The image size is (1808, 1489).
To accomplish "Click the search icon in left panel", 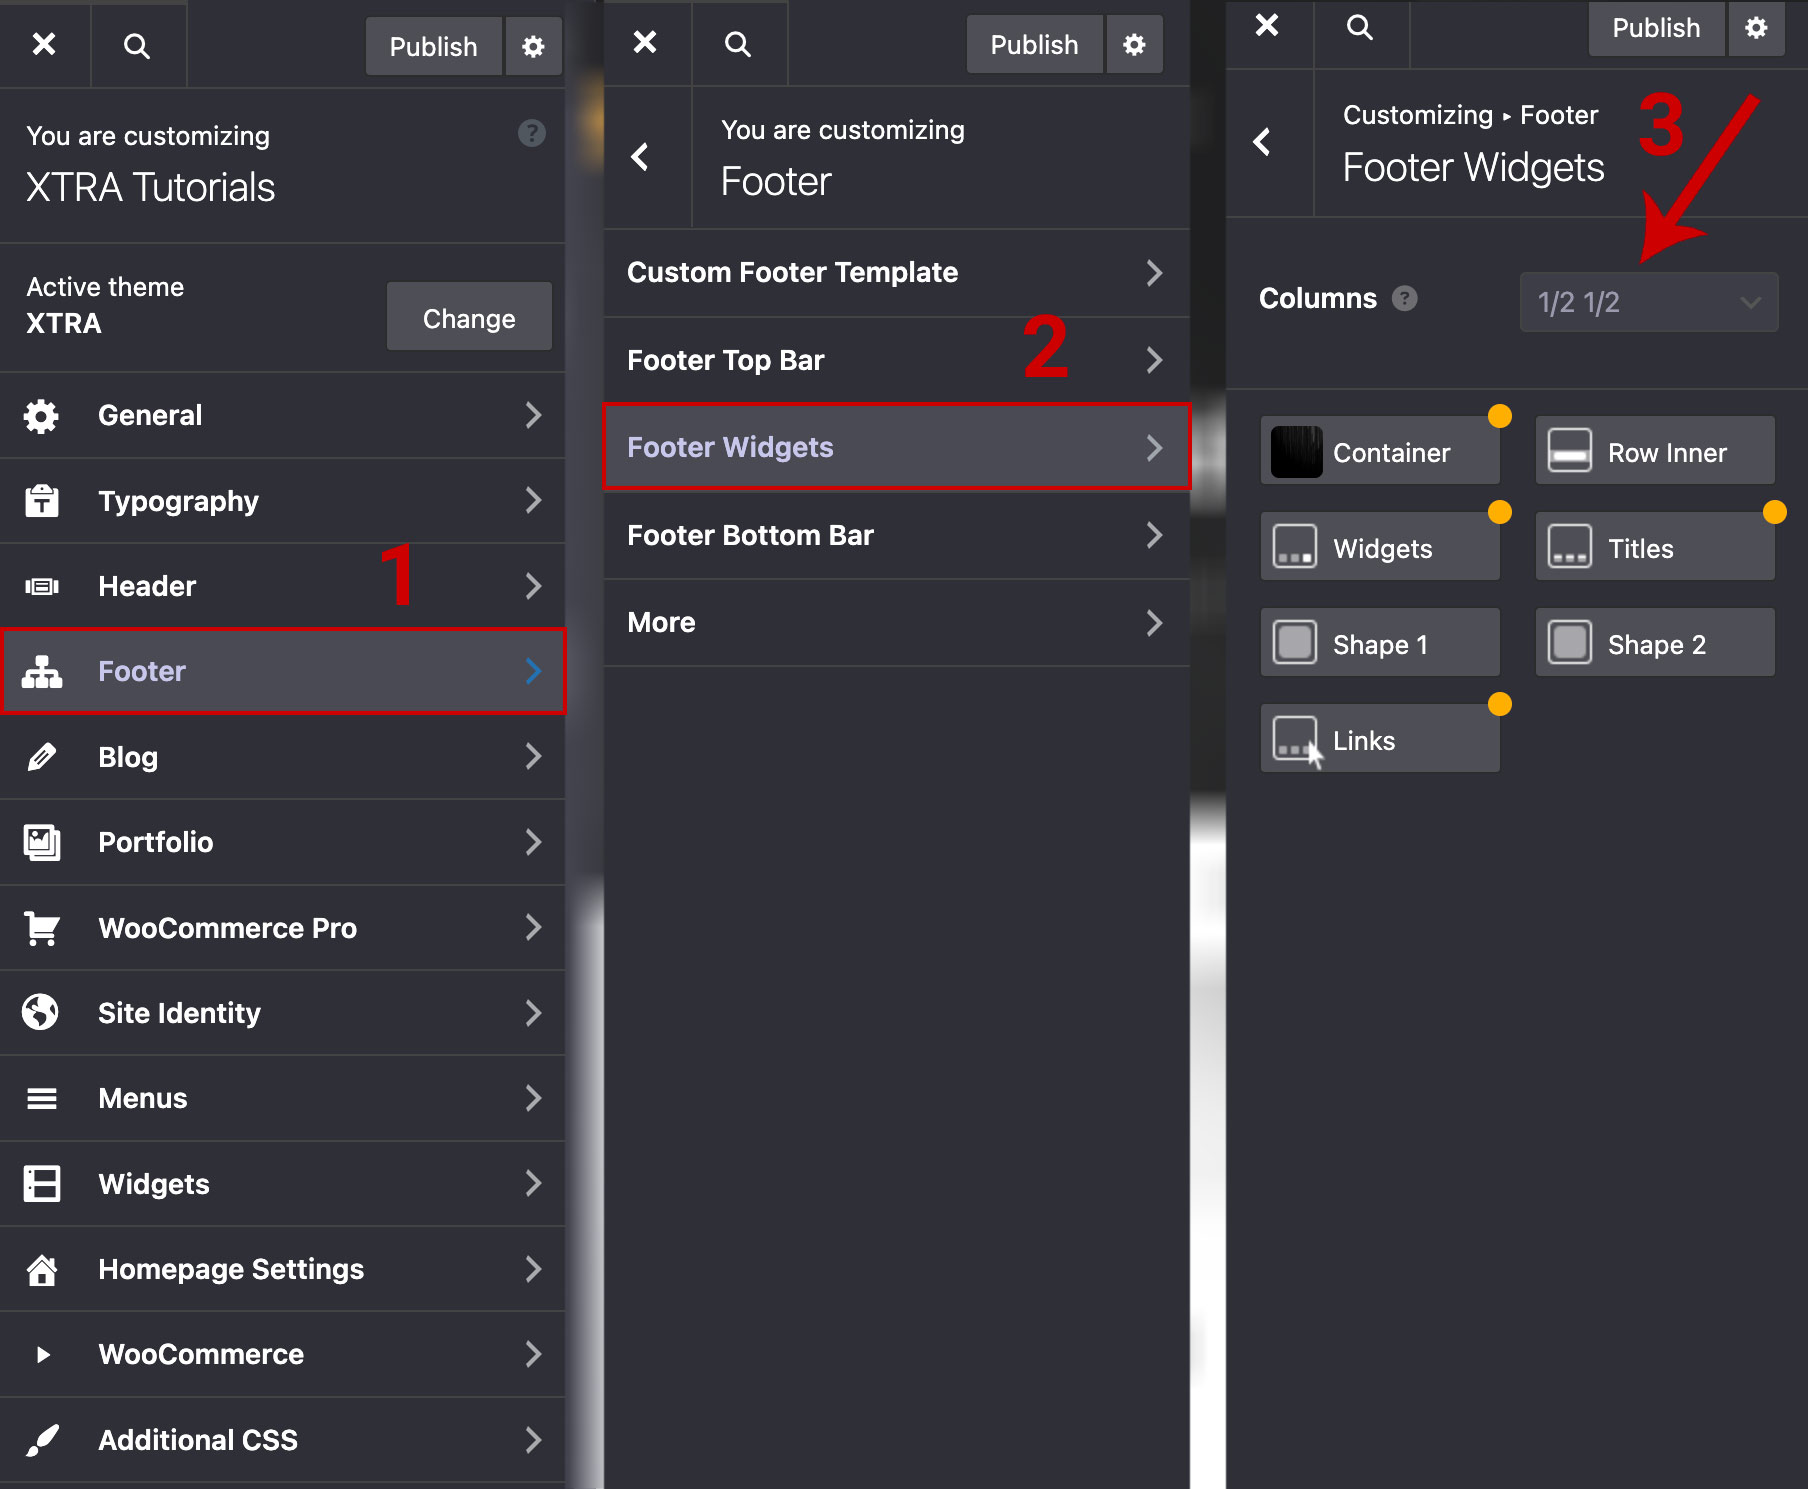I will pyautogui.click(x=137, y=46).
